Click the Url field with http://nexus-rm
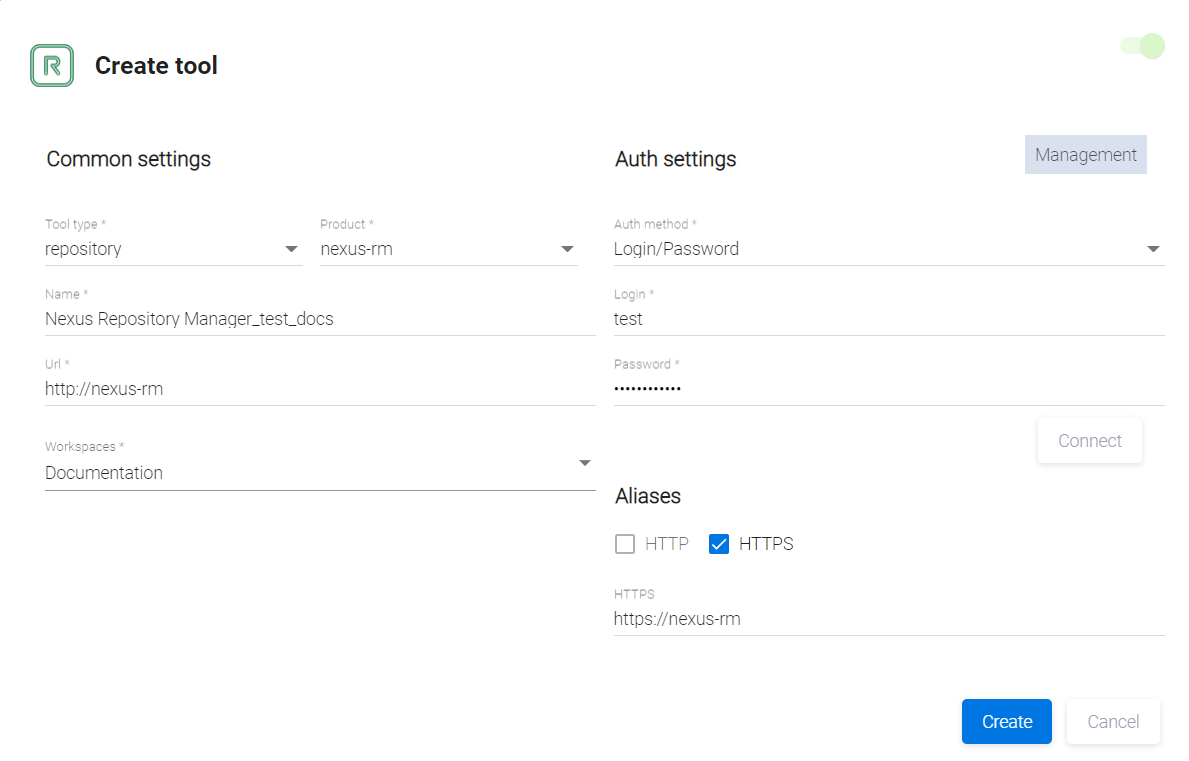 [320, 389]
